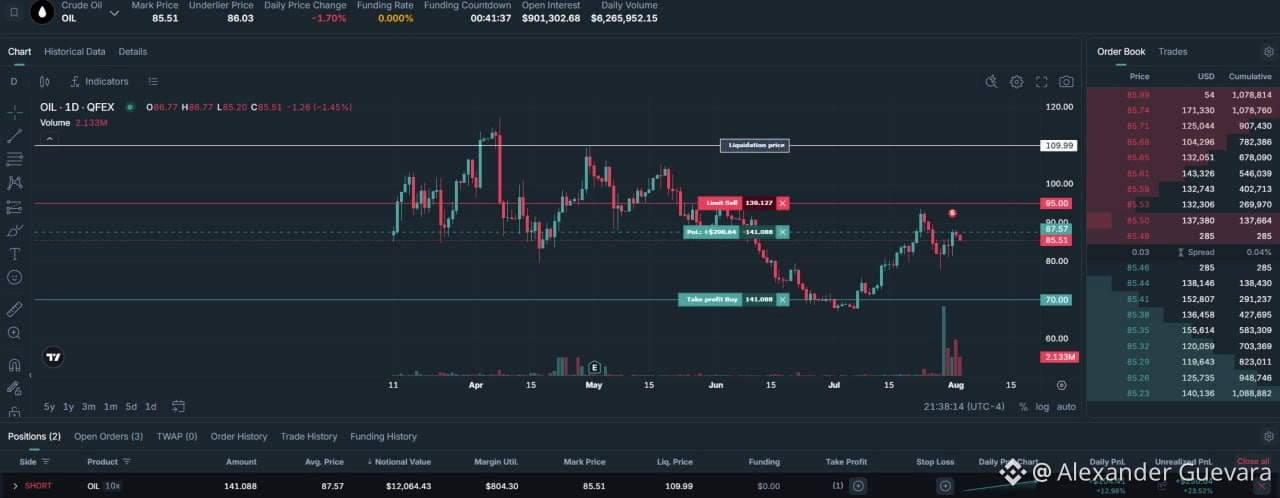Open the D interval dropdown

14,81
